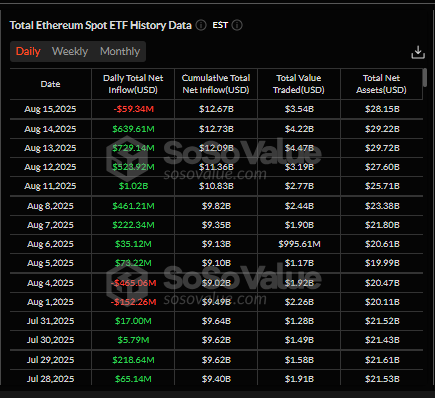Screen dimensions: 435x398
Task: Select the Aug 4,2025 row date
Action: tap(50, 283)
